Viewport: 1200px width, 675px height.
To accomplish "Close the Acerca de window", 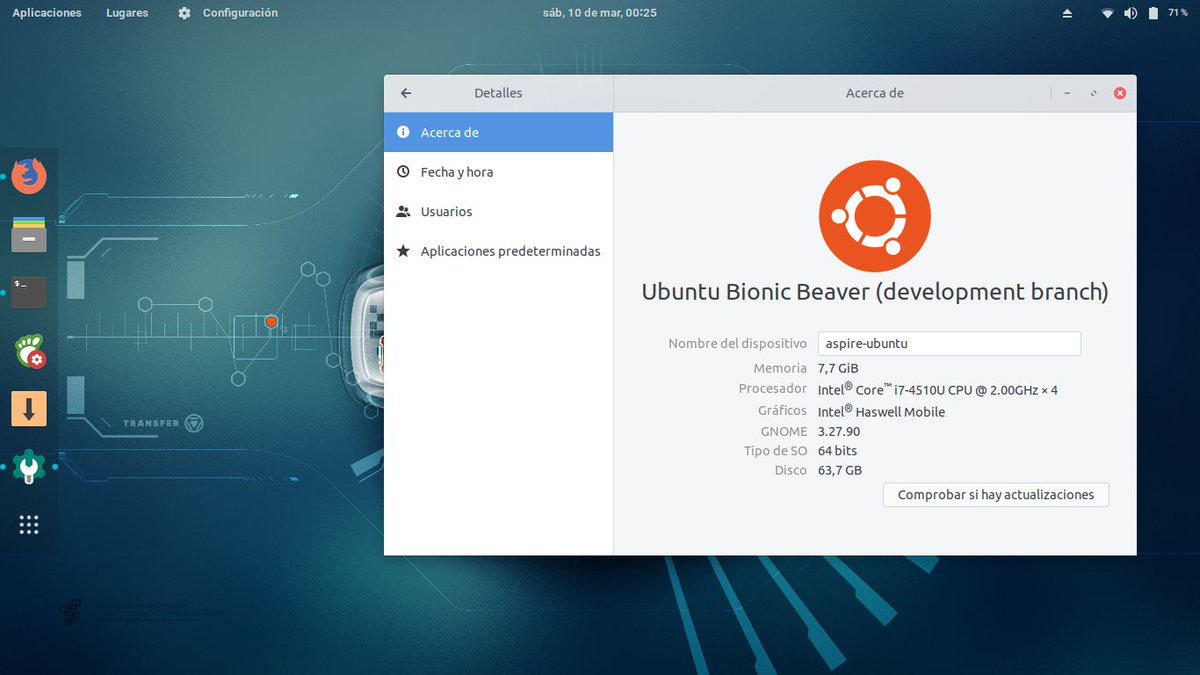I will point(1120,93).
